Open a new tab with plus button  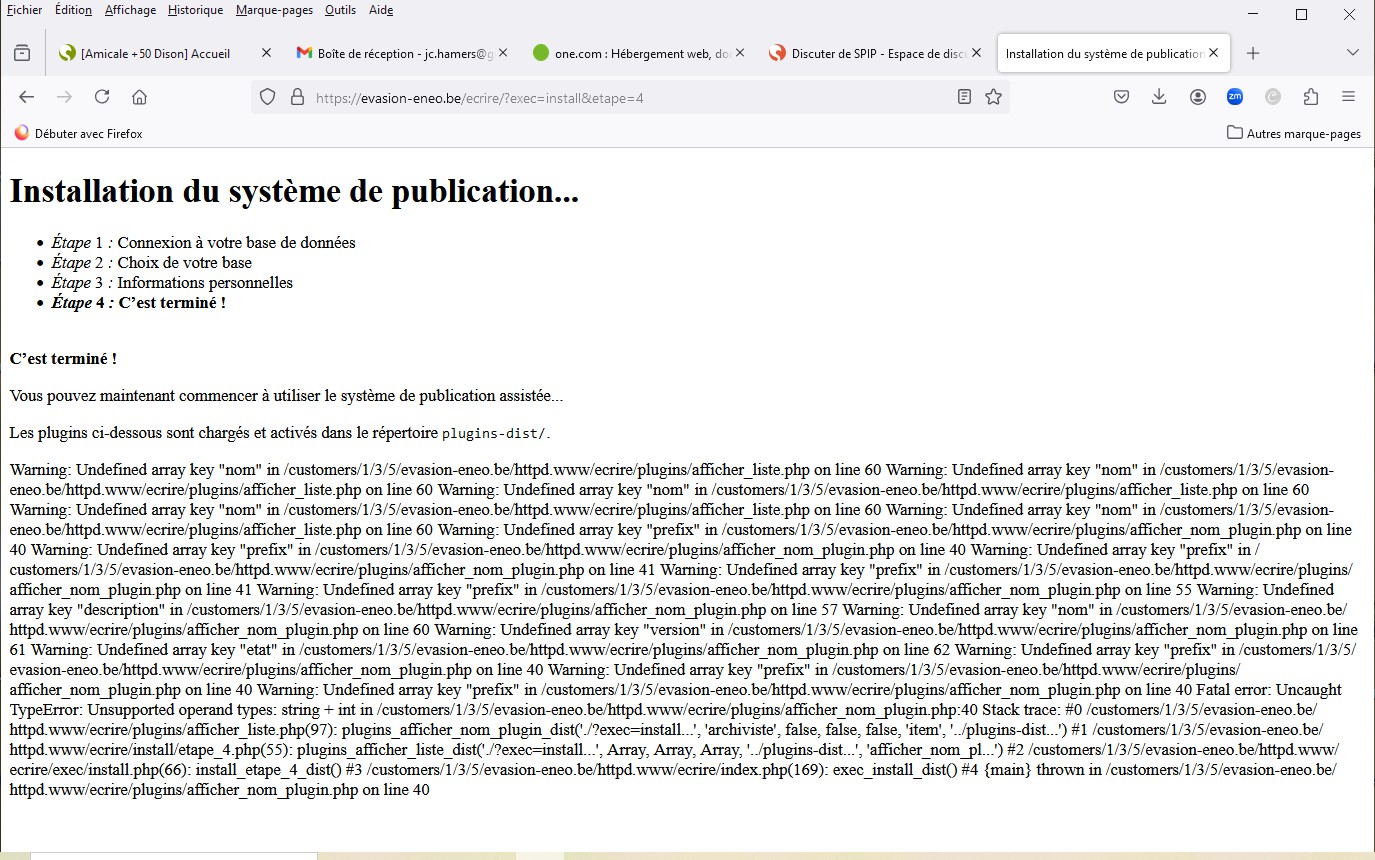pos(1253,53)
